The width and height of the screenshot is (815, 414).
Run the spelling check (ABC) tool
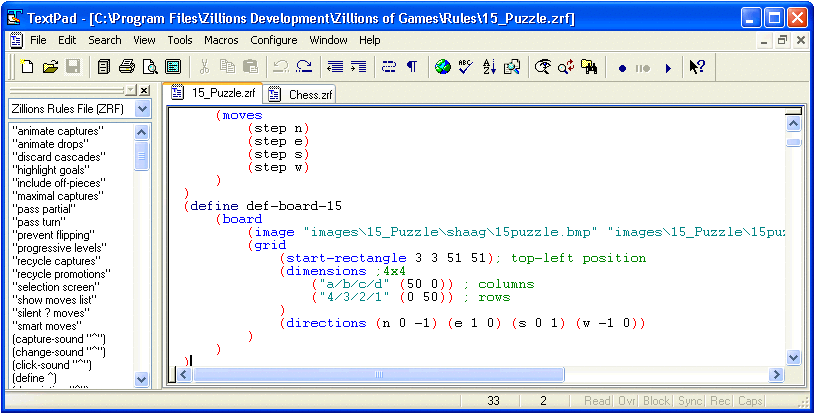(x=465, y=67)
